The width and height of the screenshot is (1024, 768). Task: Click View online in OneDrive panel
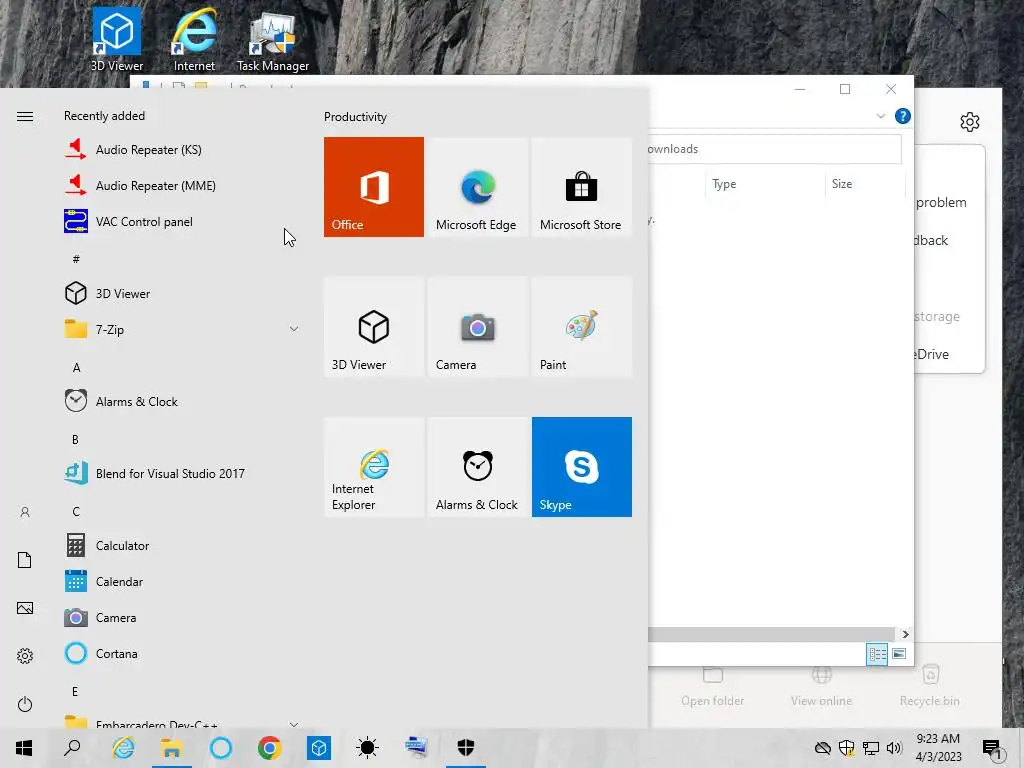click(x=822, y=686)
